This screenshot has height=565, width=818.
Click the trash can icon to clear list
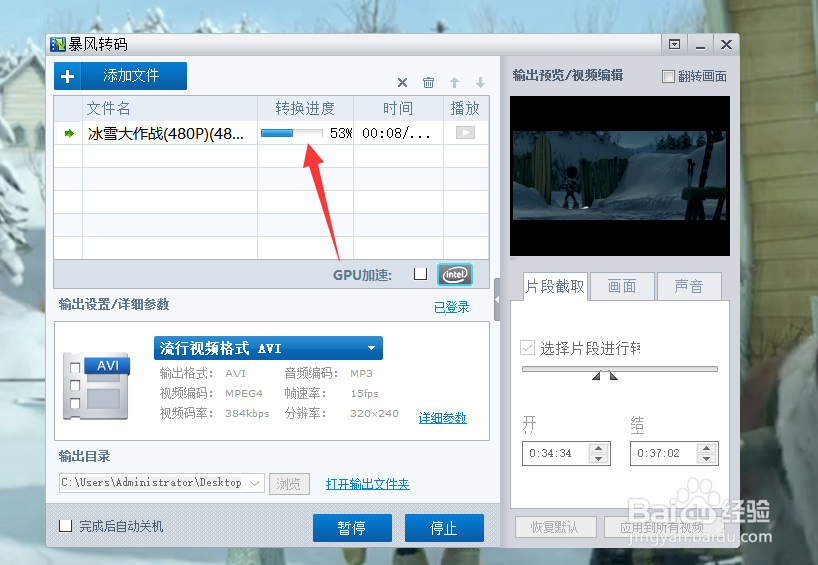point(428,82)
